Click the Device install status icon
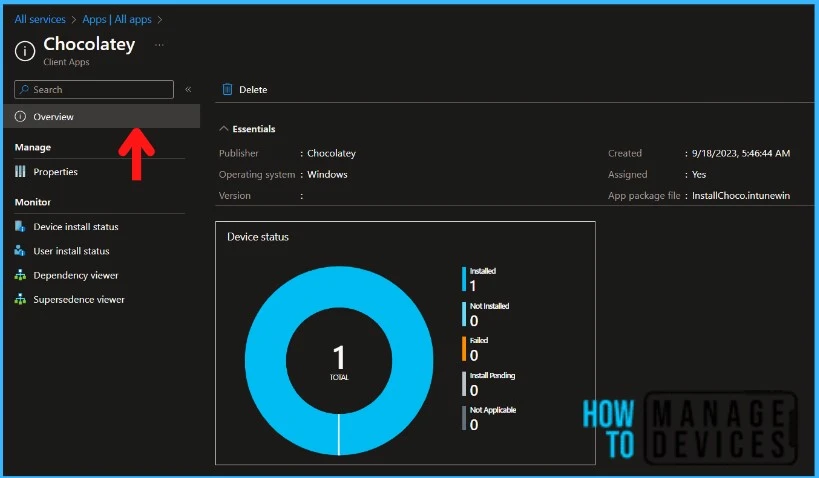This screenshot has width=819, height=478. coord(20,226)
